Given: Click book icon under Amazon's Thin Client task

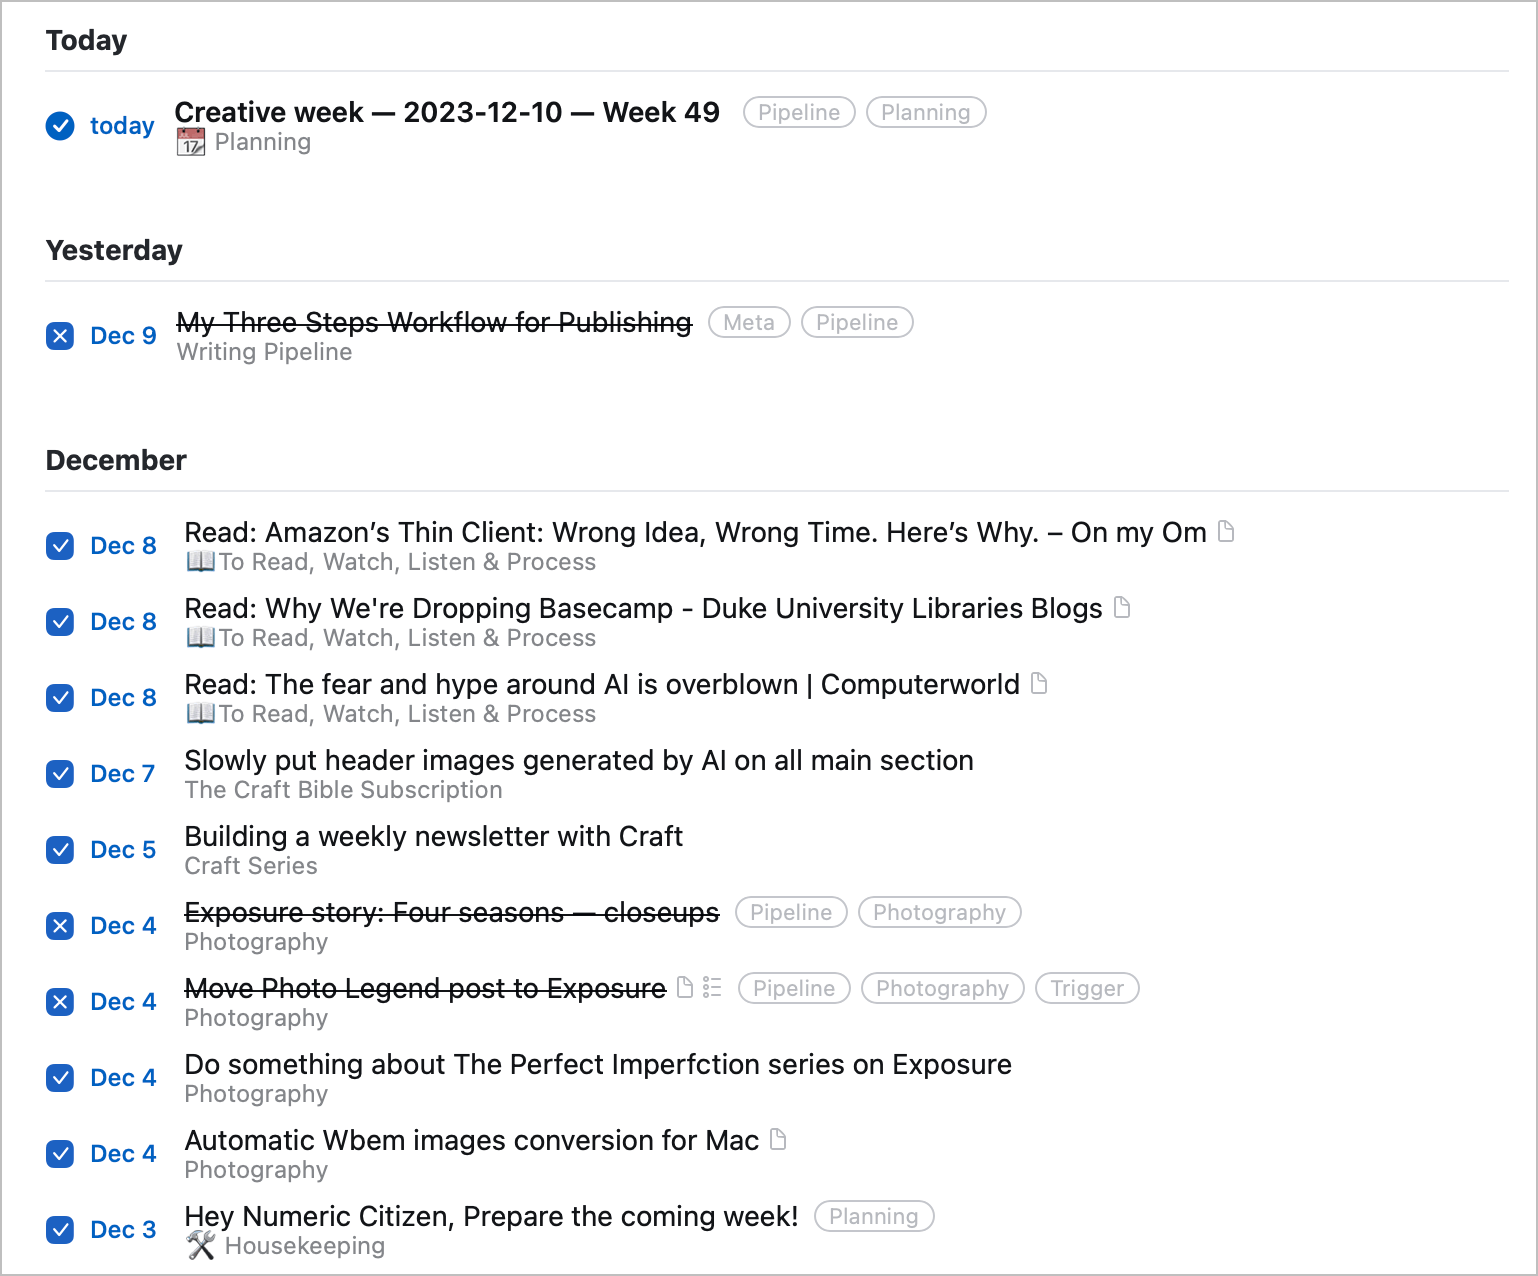Looking at the screenshot, I should pos(201,562).
